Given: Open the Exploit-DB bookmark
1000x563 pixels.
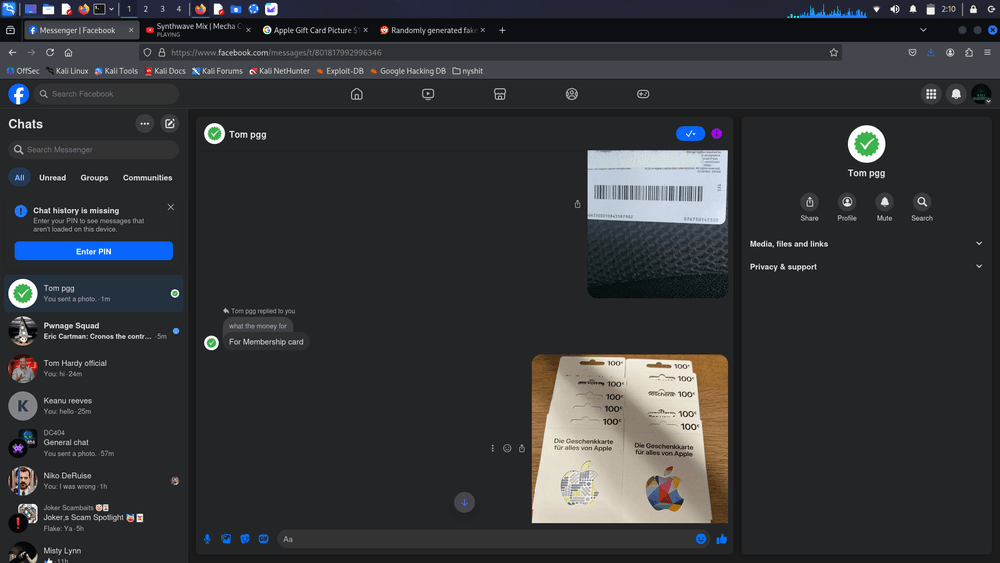Looking at the screenshot, I should click(340, 71).
